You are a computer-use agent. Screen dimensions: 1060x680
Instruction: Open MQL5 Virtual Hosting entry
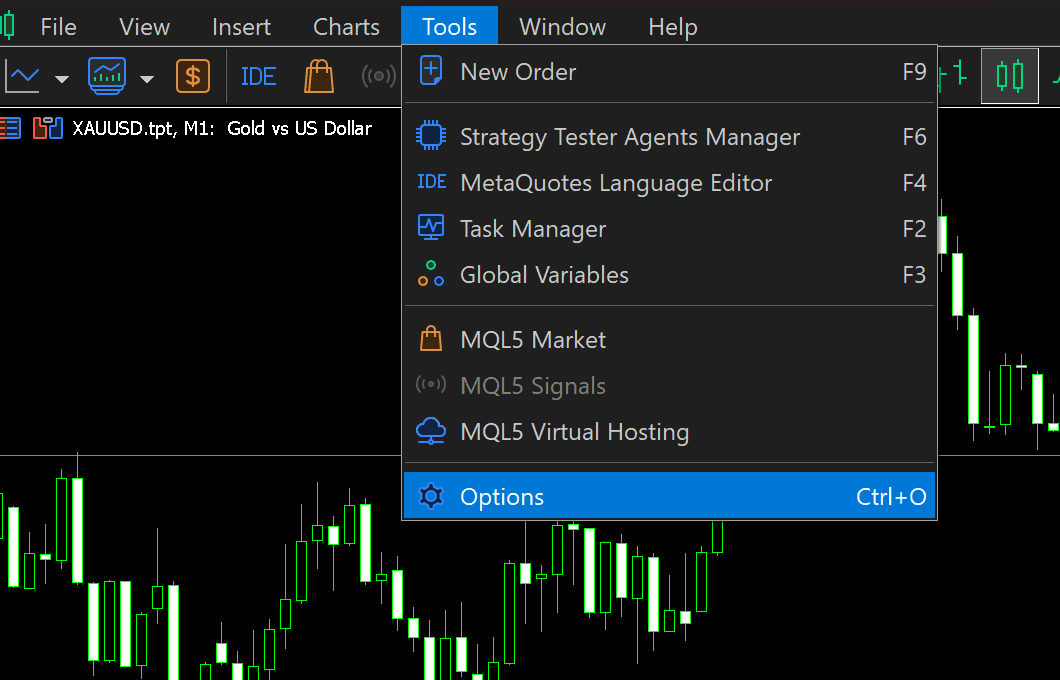click(669, 432)
